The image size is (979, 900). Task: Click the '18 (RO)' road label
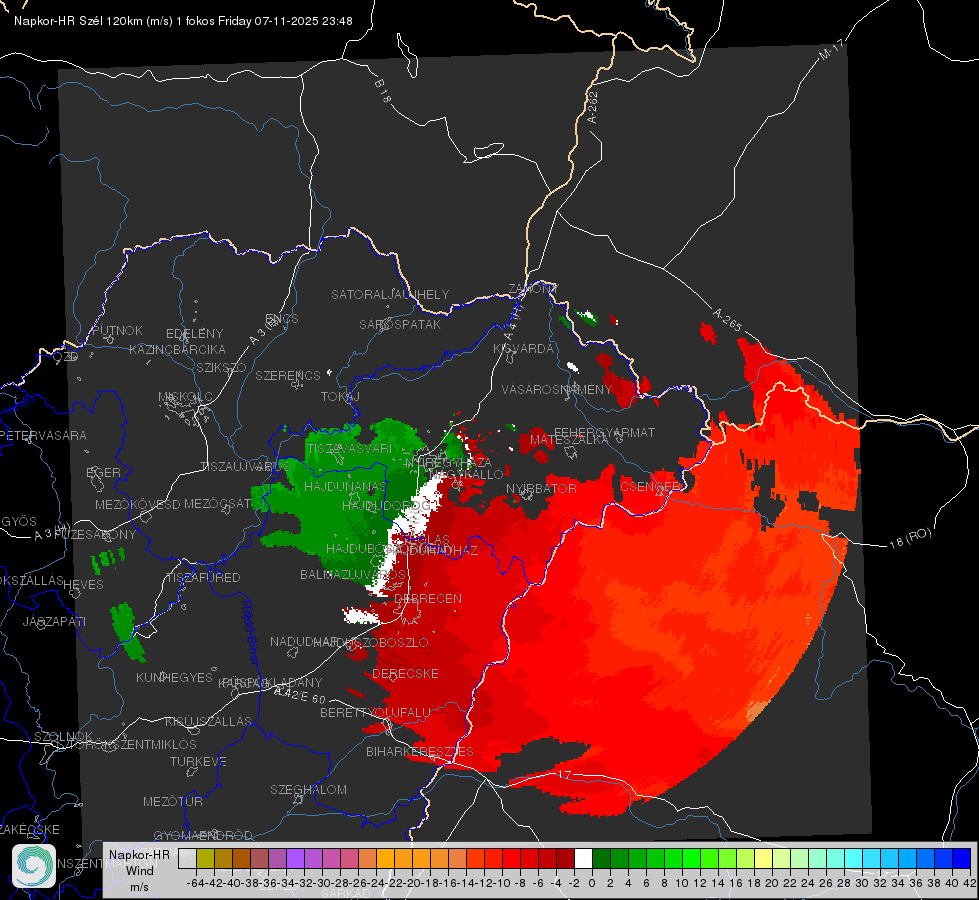tap(910, 538)
